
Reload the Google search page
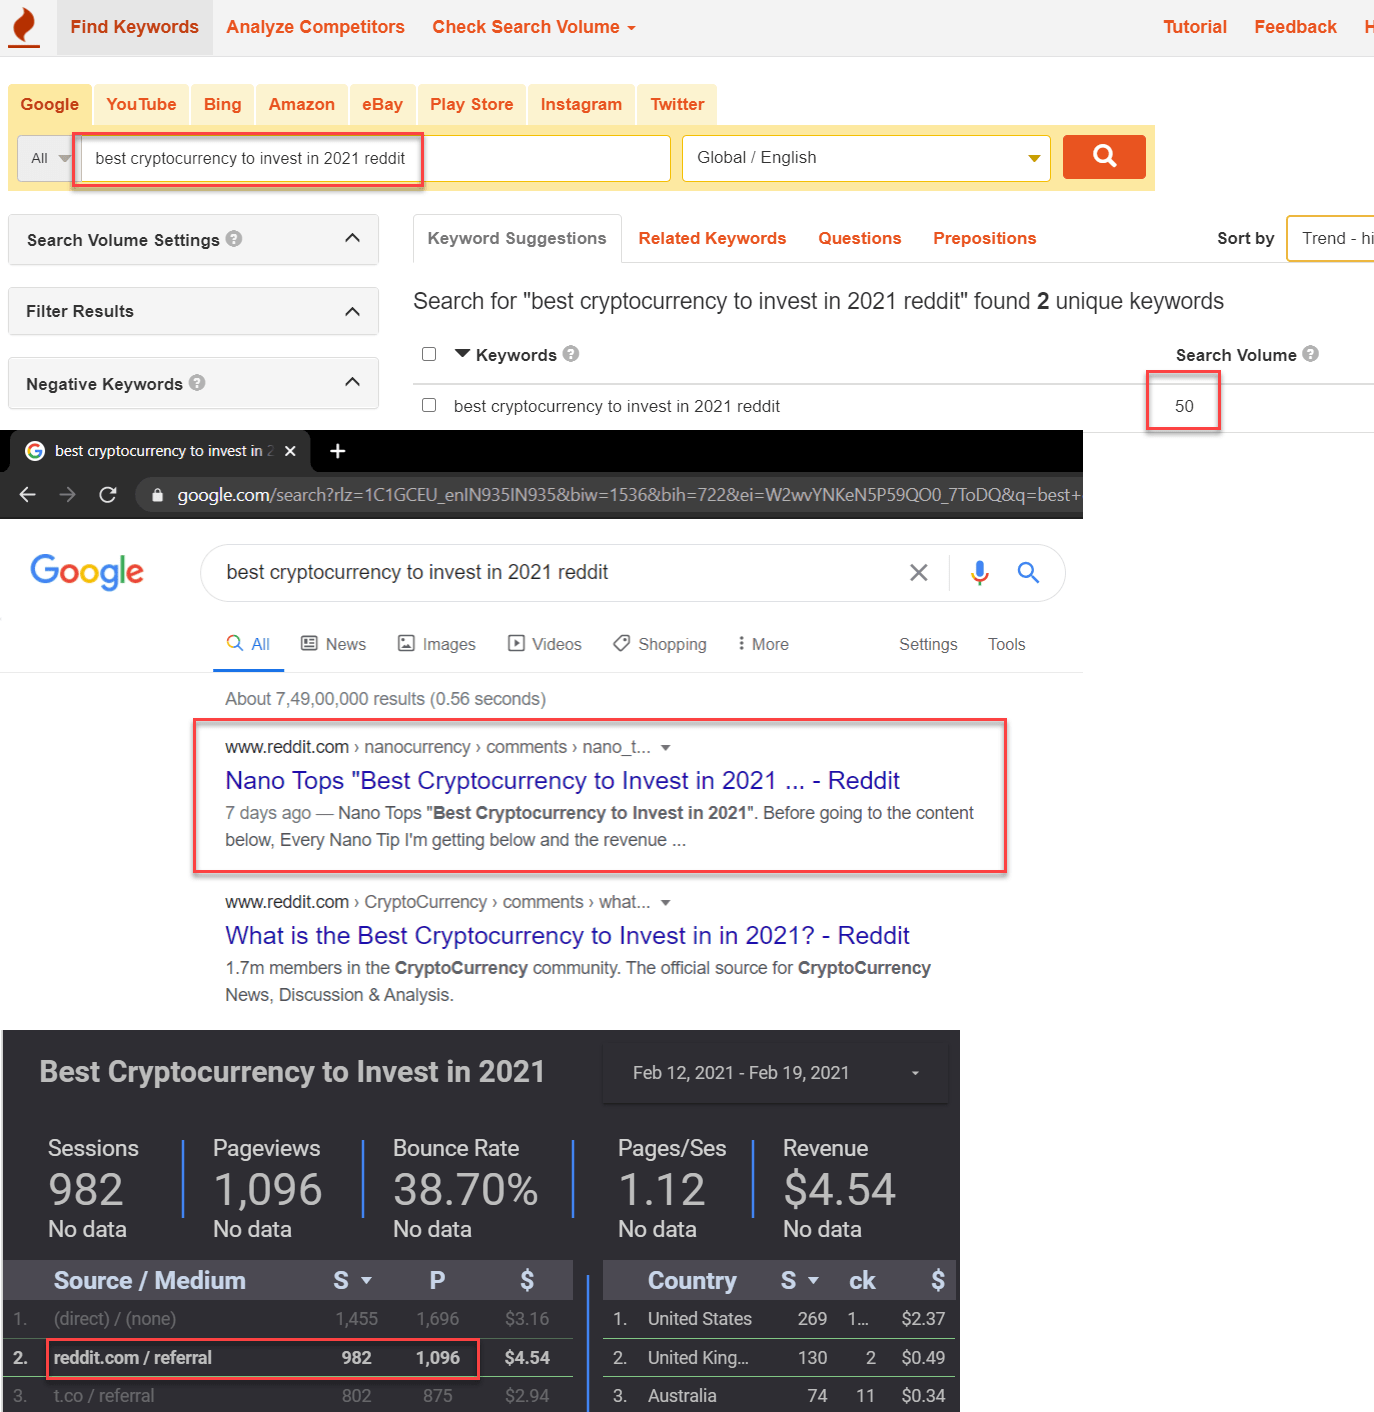[x=108, y=495]
